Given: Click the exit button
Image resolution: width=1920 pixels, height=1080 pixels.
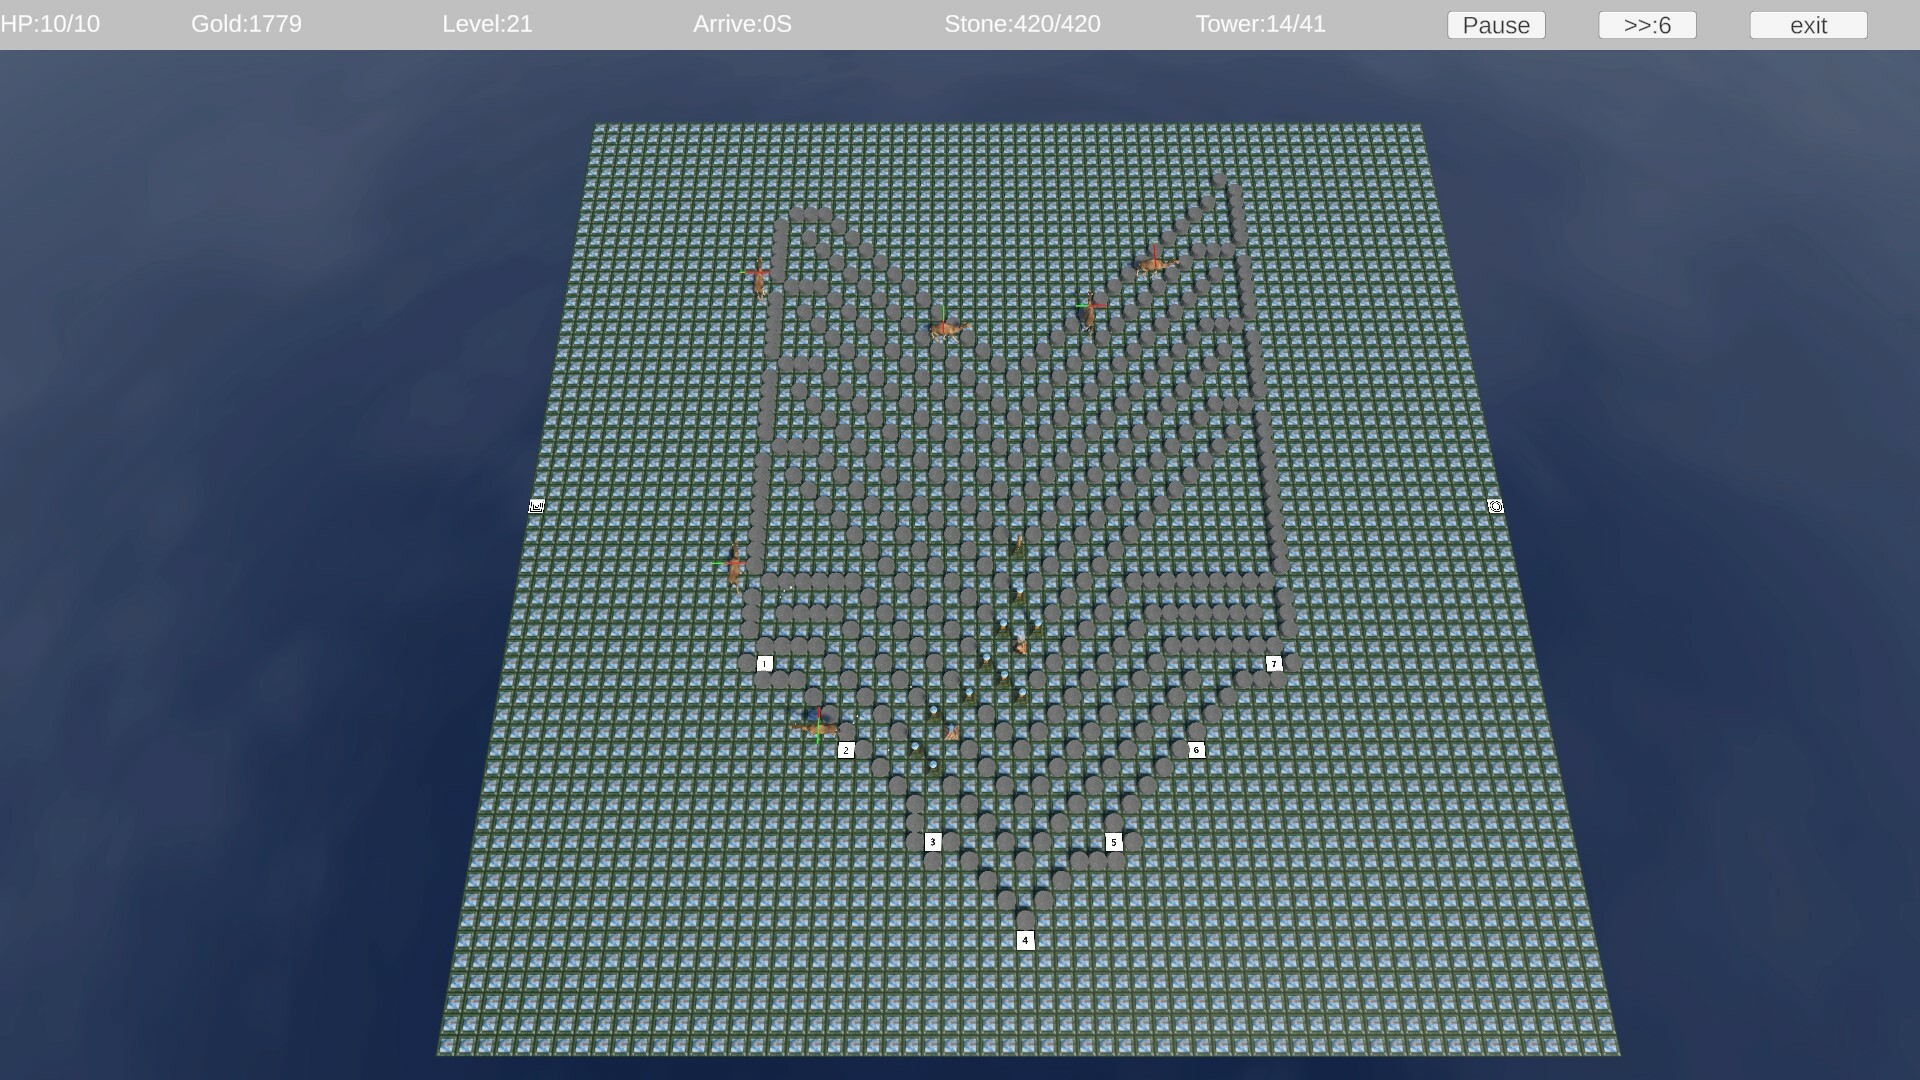Looking at the screenshot, I should (x=1808, y=25).
